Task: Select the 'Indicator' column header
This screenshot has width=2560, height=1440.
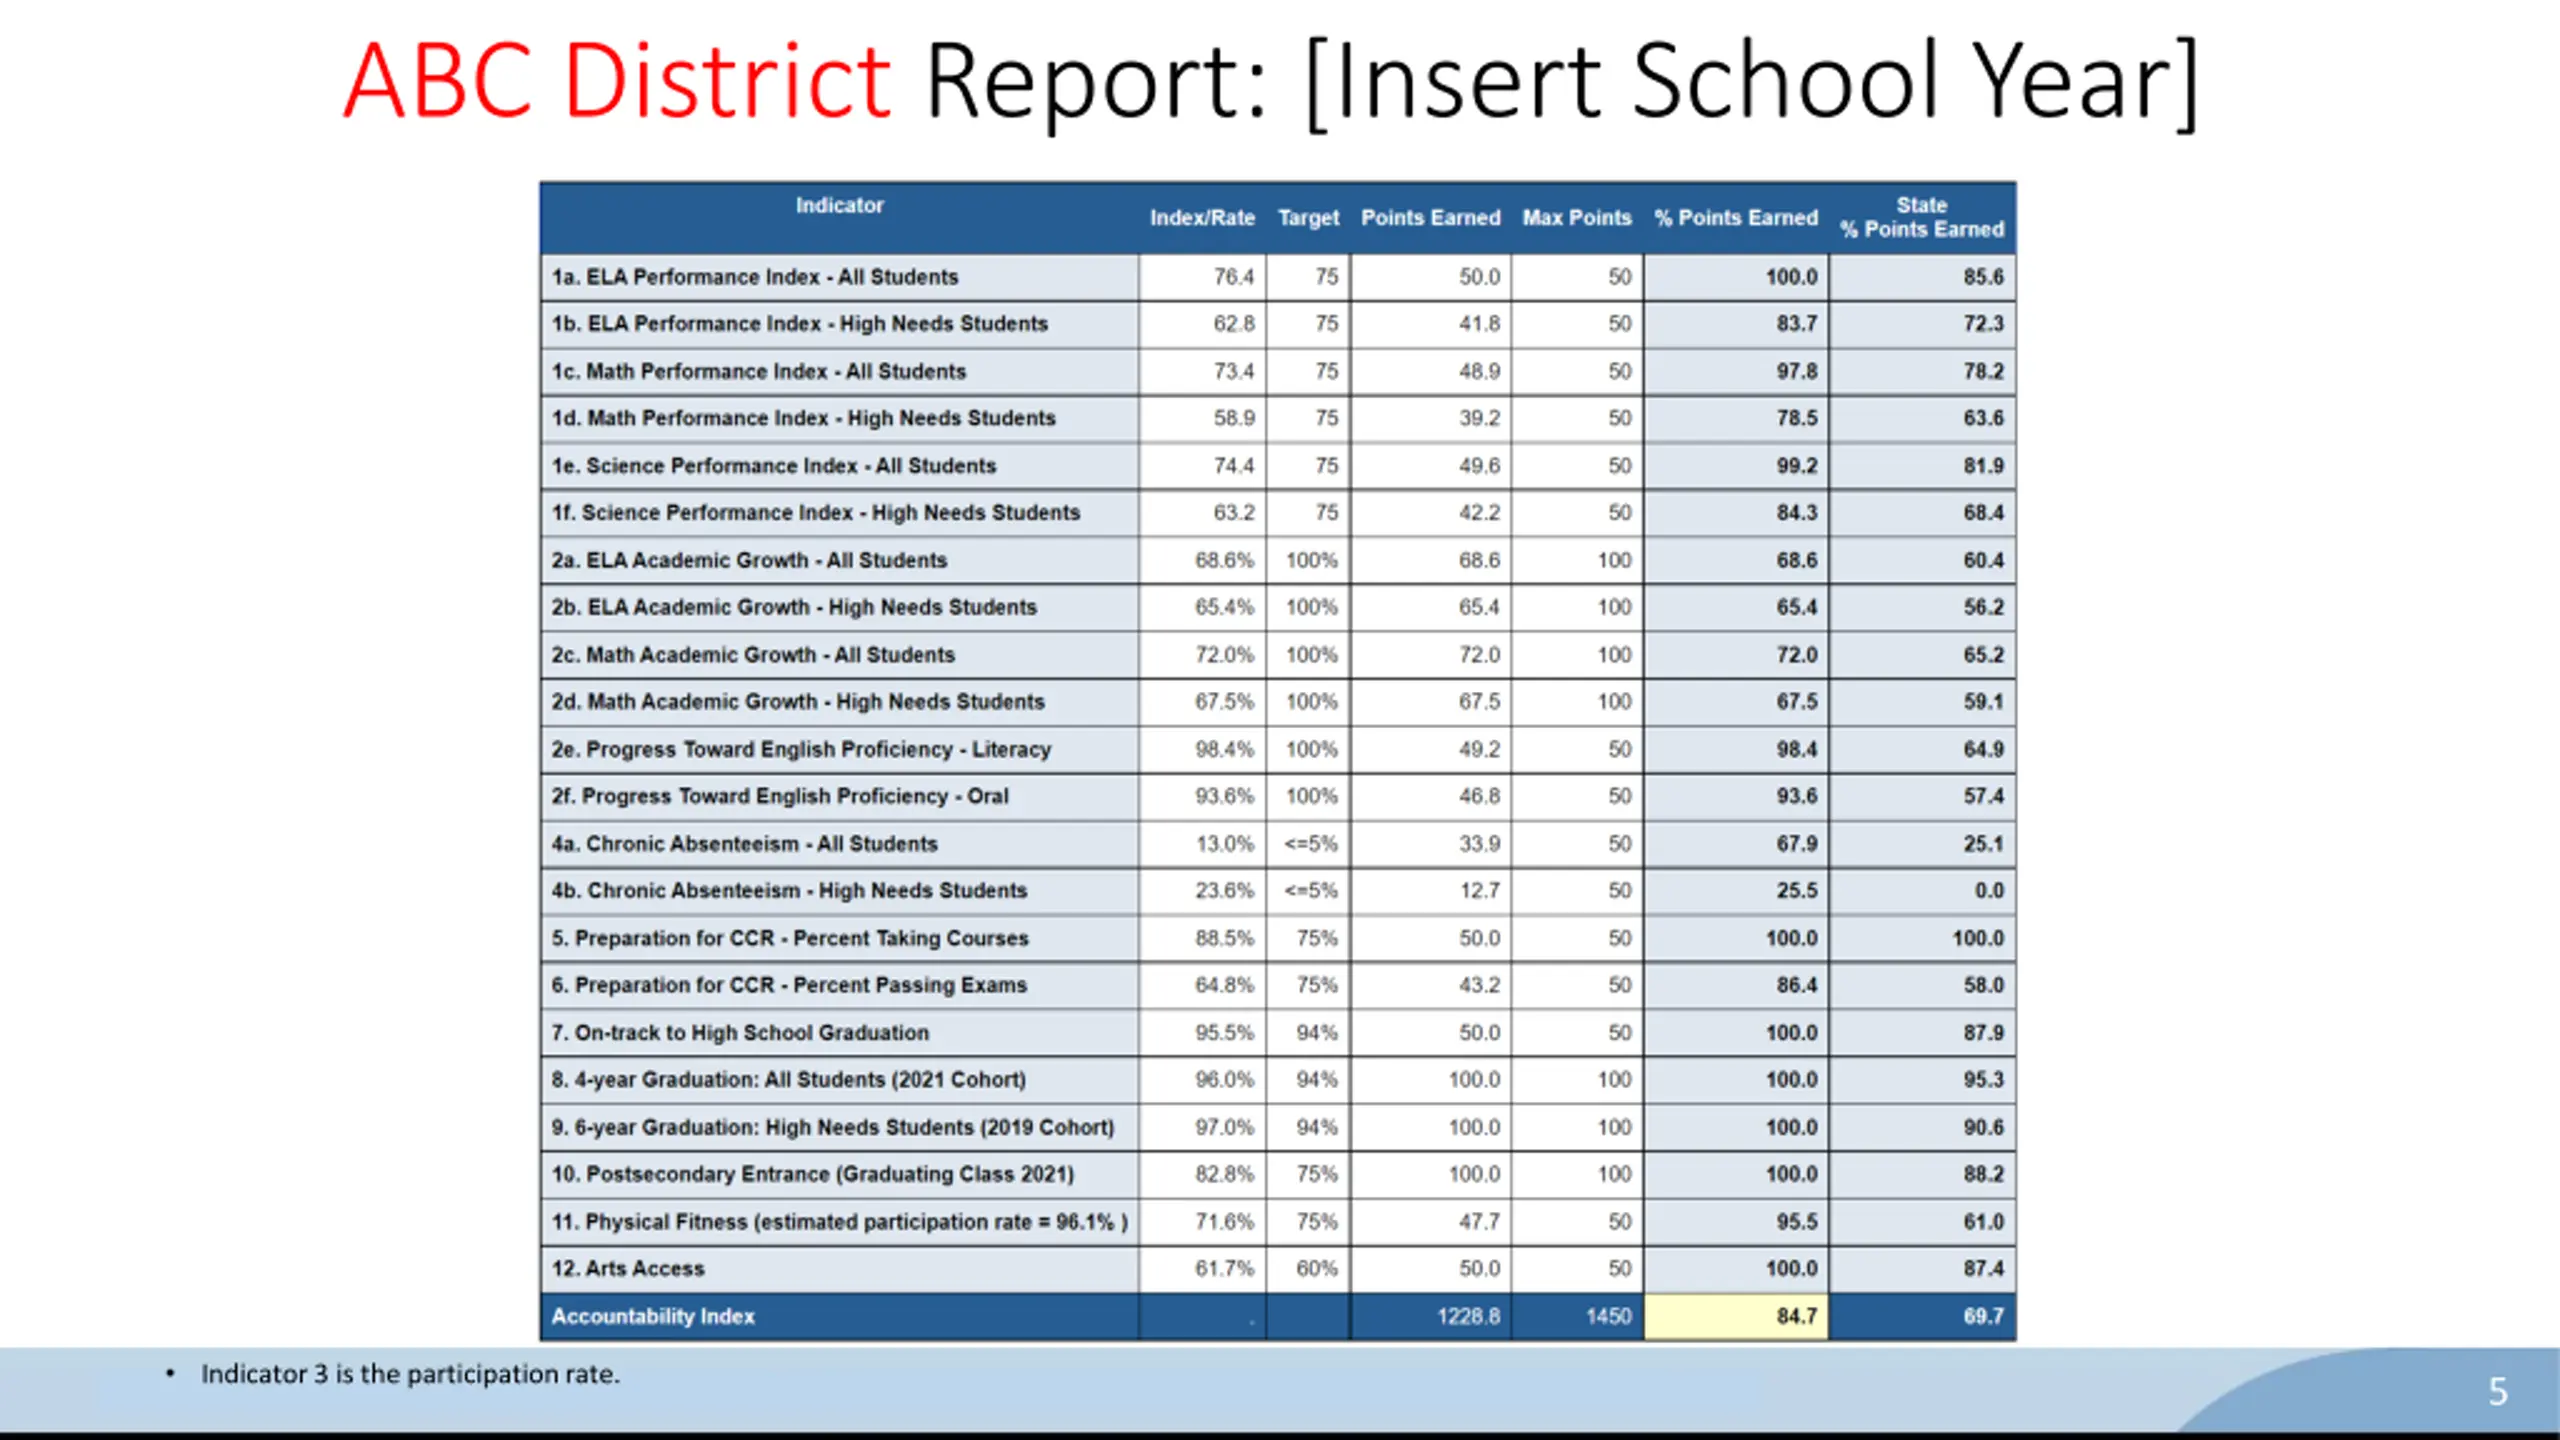Action: click(839, 205)
